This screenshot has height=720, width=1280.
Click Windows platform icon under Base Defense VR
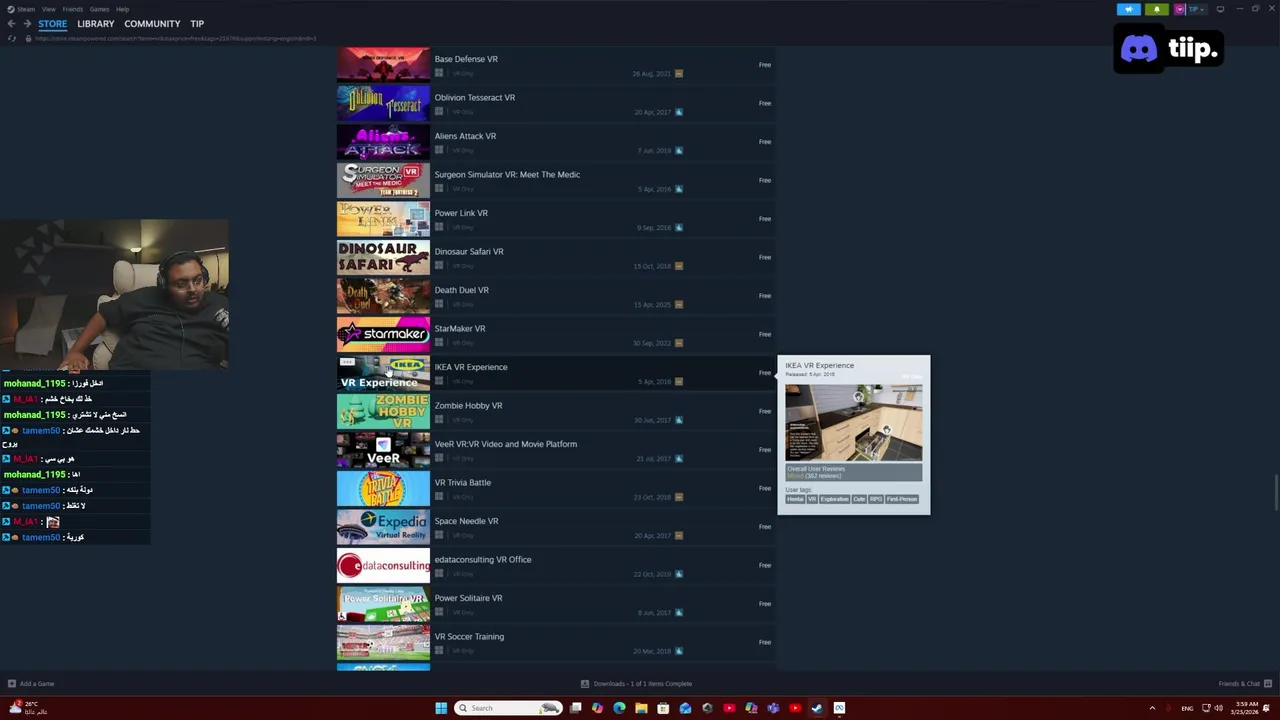[439, 73]
